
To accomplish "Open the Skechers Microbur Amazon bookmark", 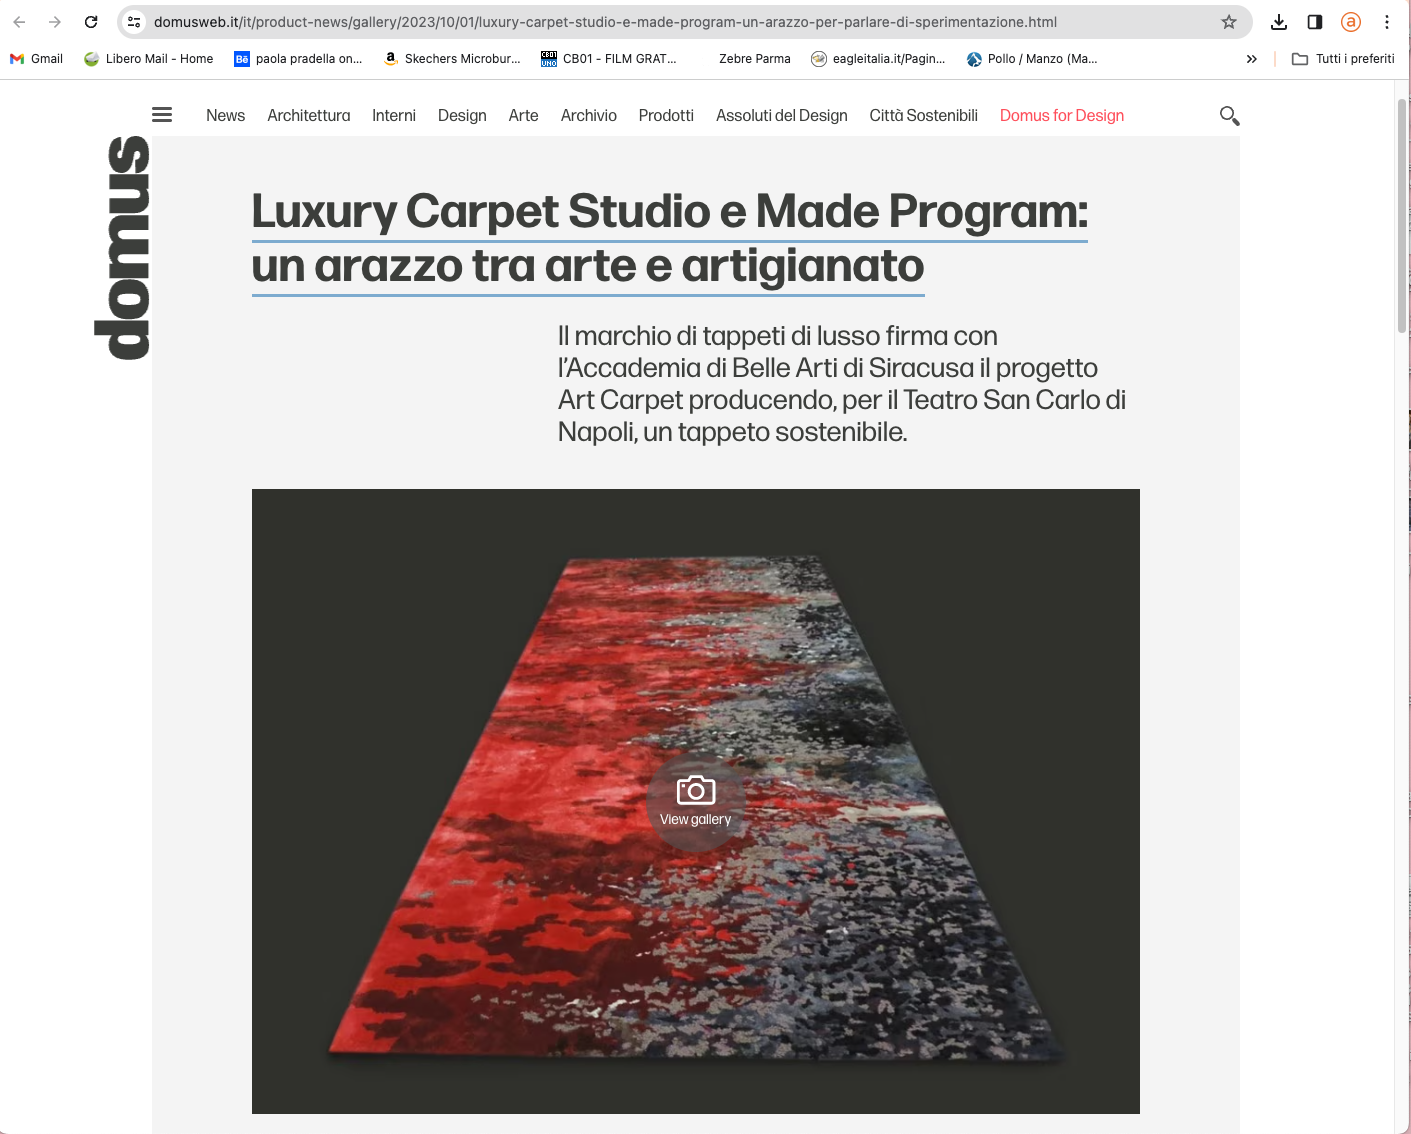I will click(452, 59).
